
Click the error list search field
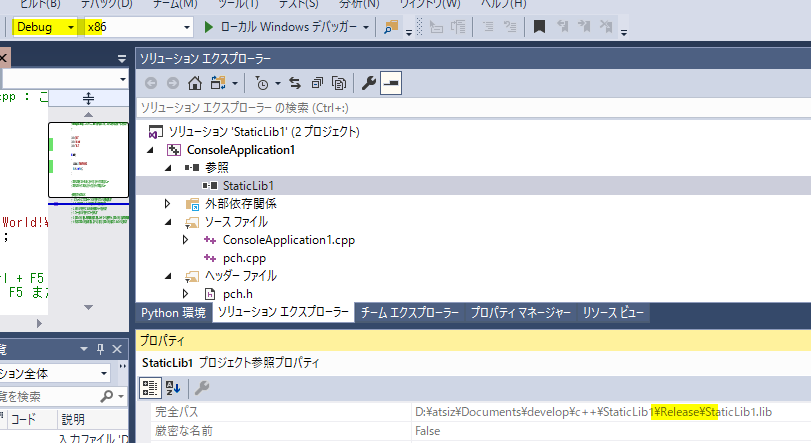tap(48, 396)
